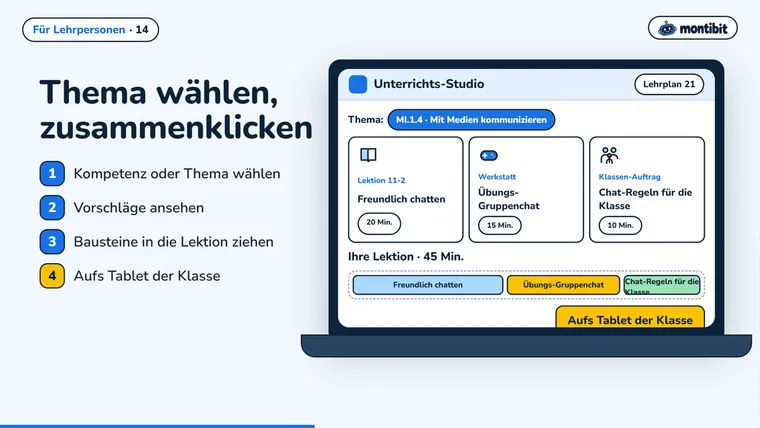Select the blue Freundlich chatten lesson block

428,285
